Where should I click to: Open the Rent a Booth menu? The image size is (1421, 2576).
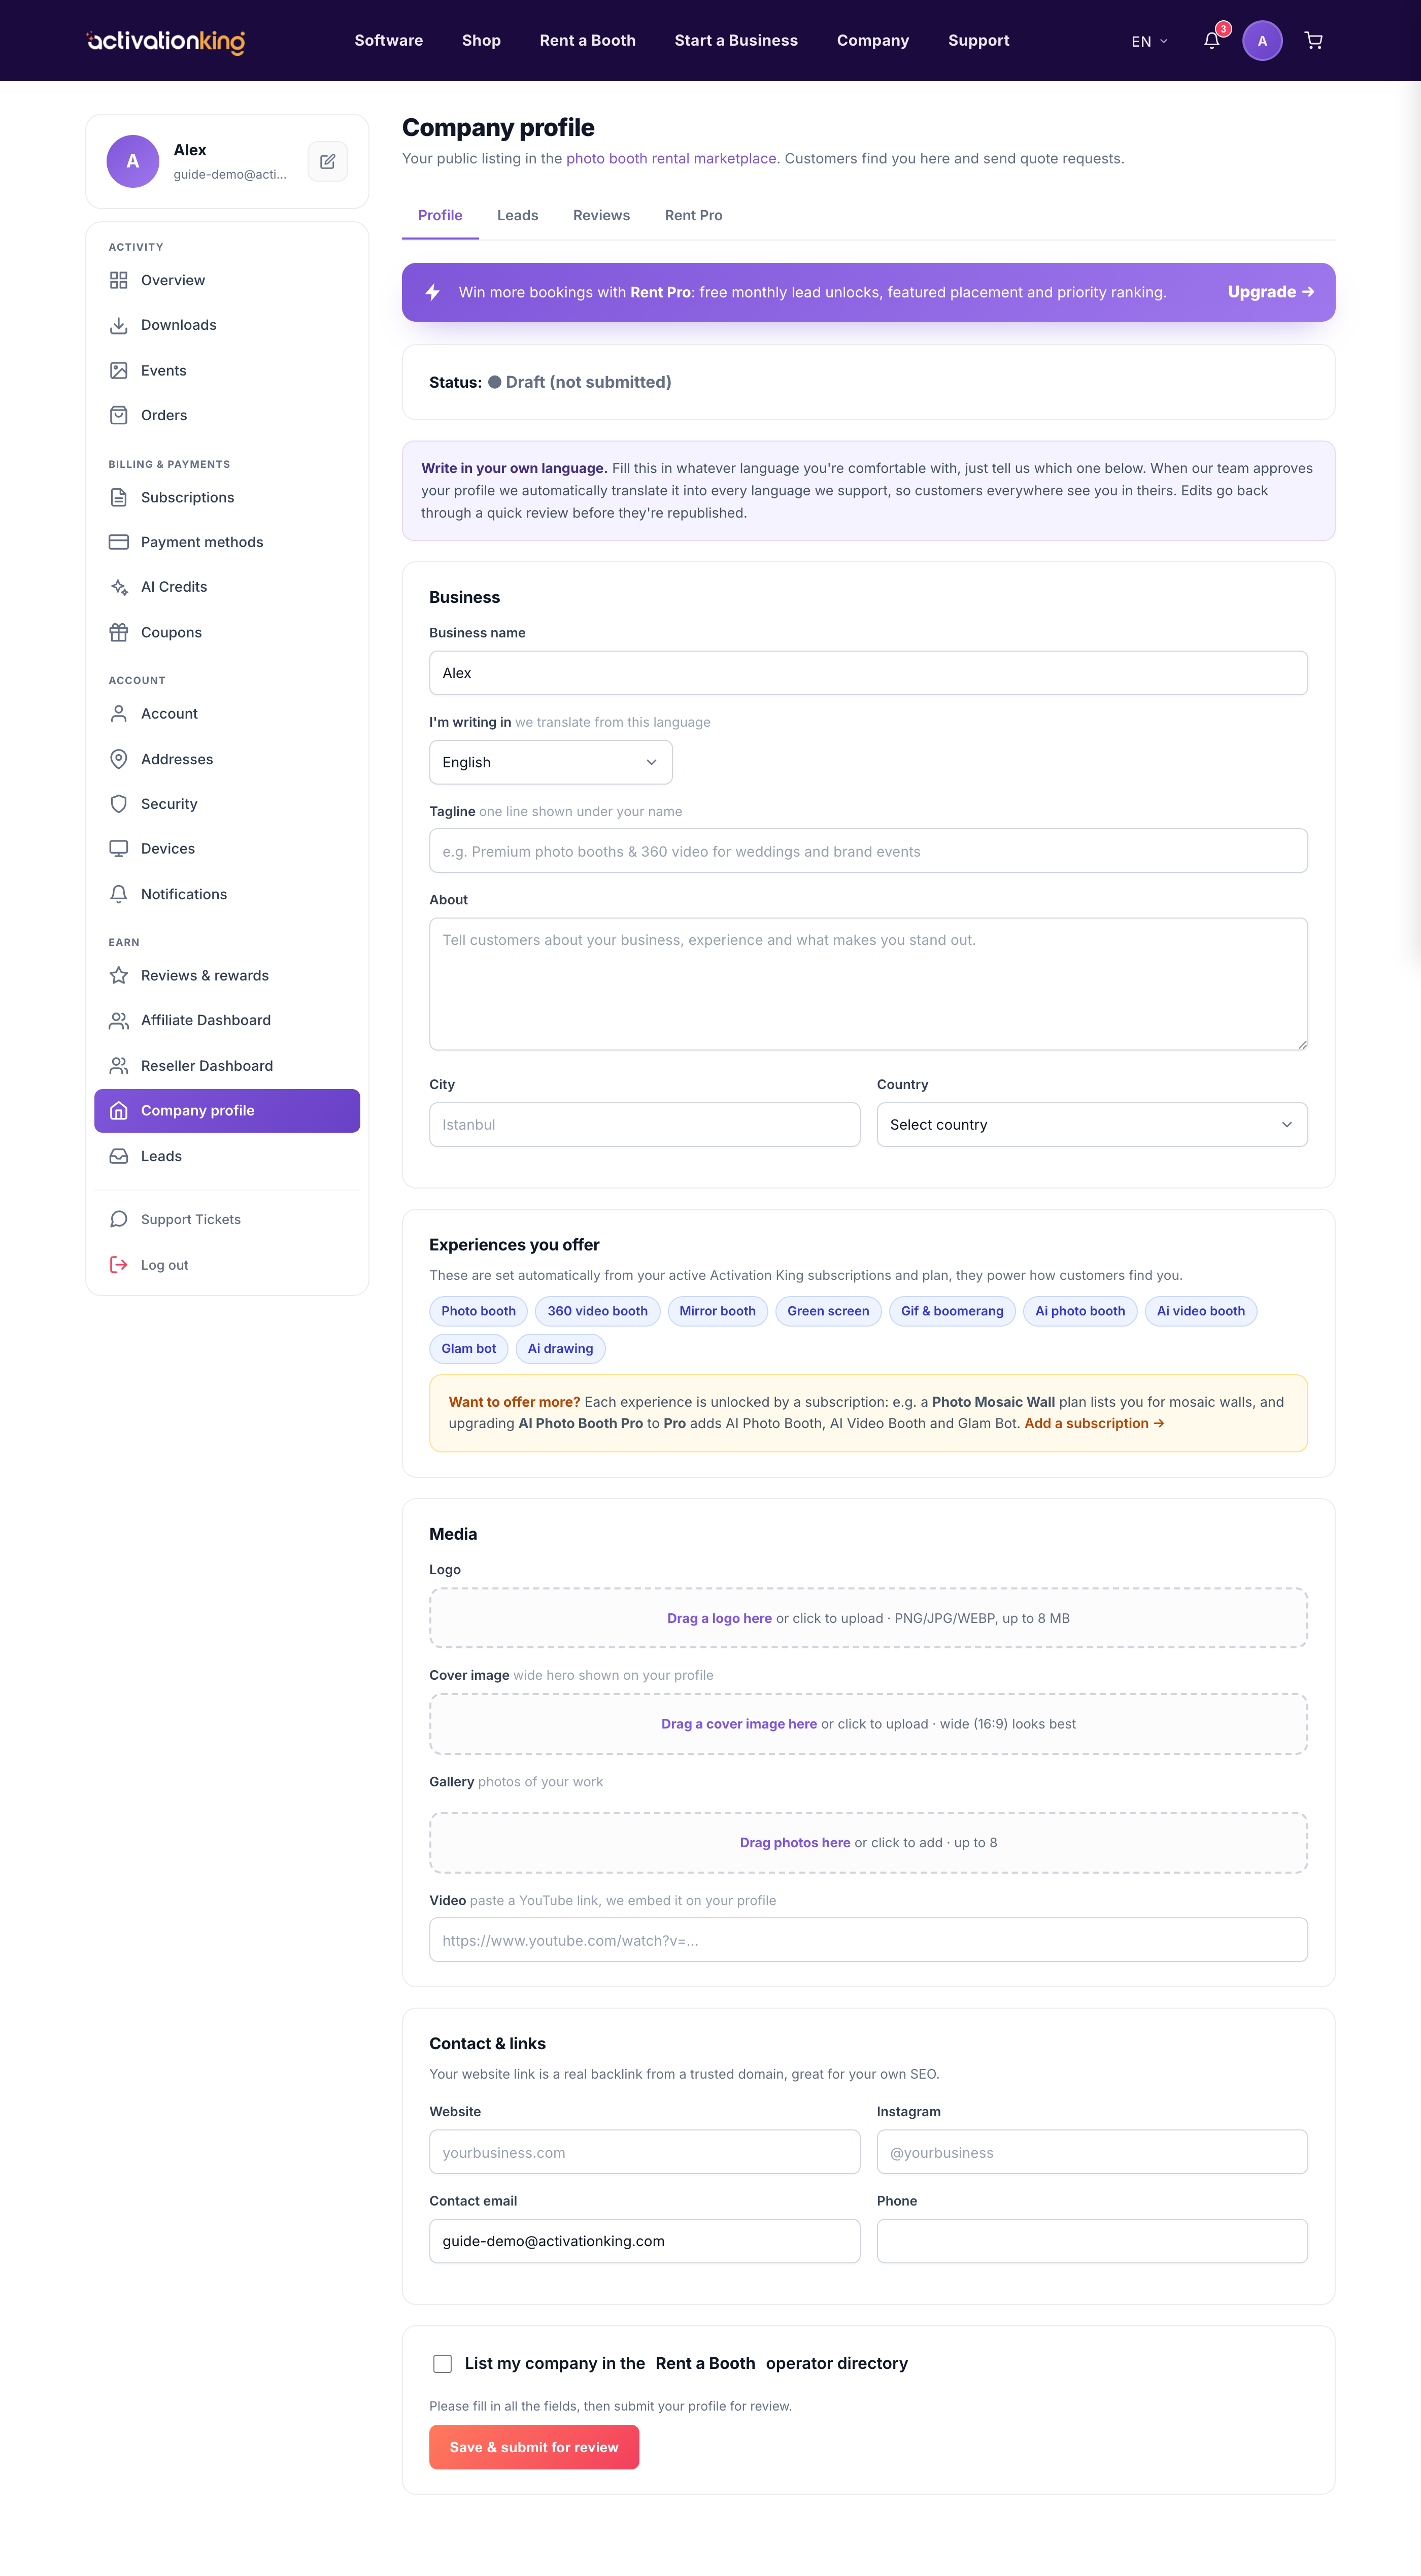click(587, 41)
